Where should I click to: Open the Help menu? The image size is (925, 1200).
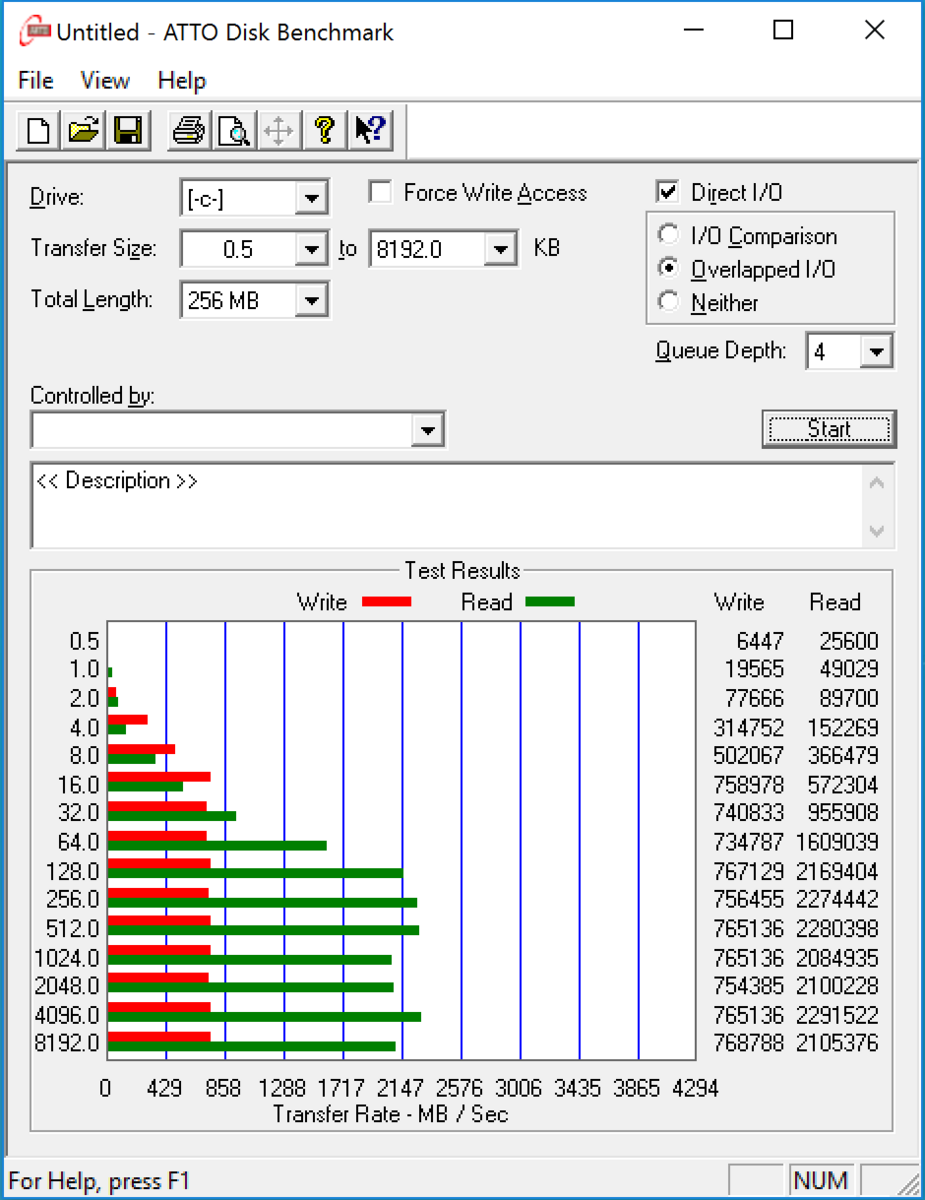tap(182, 81)
